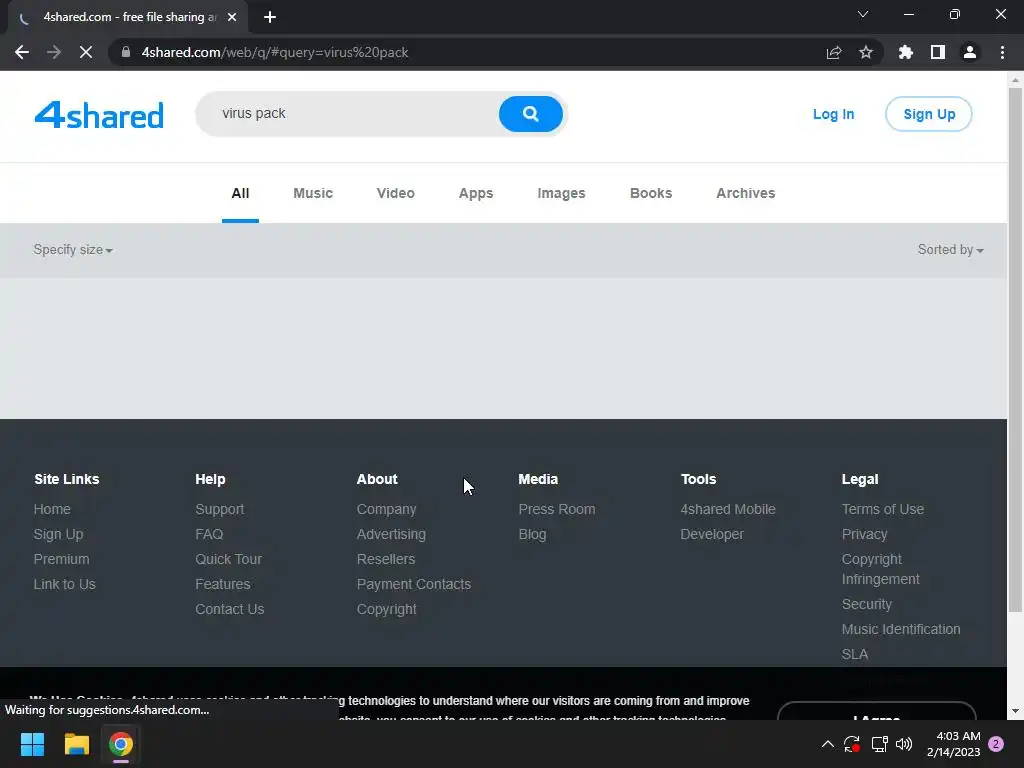Click the Chrome taskbar icon

tap(121, 744)
